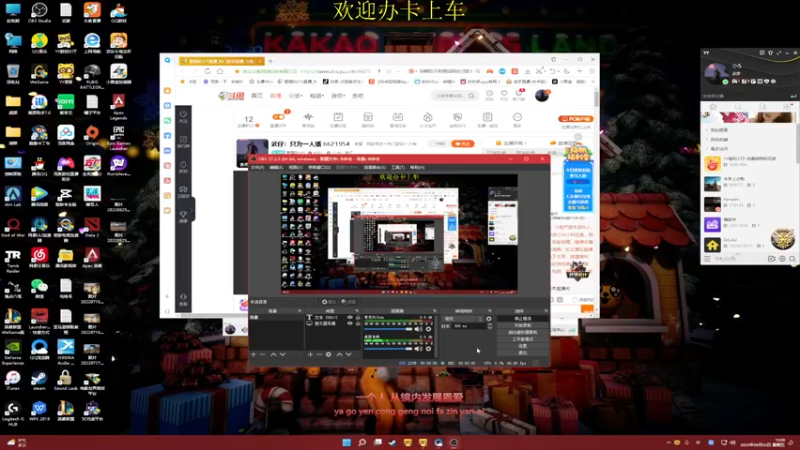
Task: Open the Dota 2 desktop shortcut
Action: [92, 228]
